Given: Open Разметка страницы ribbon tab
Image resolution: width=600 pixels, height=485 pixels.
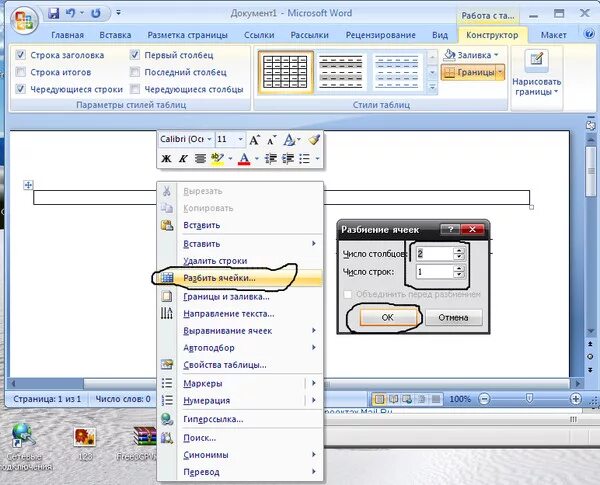Looking at the screenshot, I should click(188, 35).
